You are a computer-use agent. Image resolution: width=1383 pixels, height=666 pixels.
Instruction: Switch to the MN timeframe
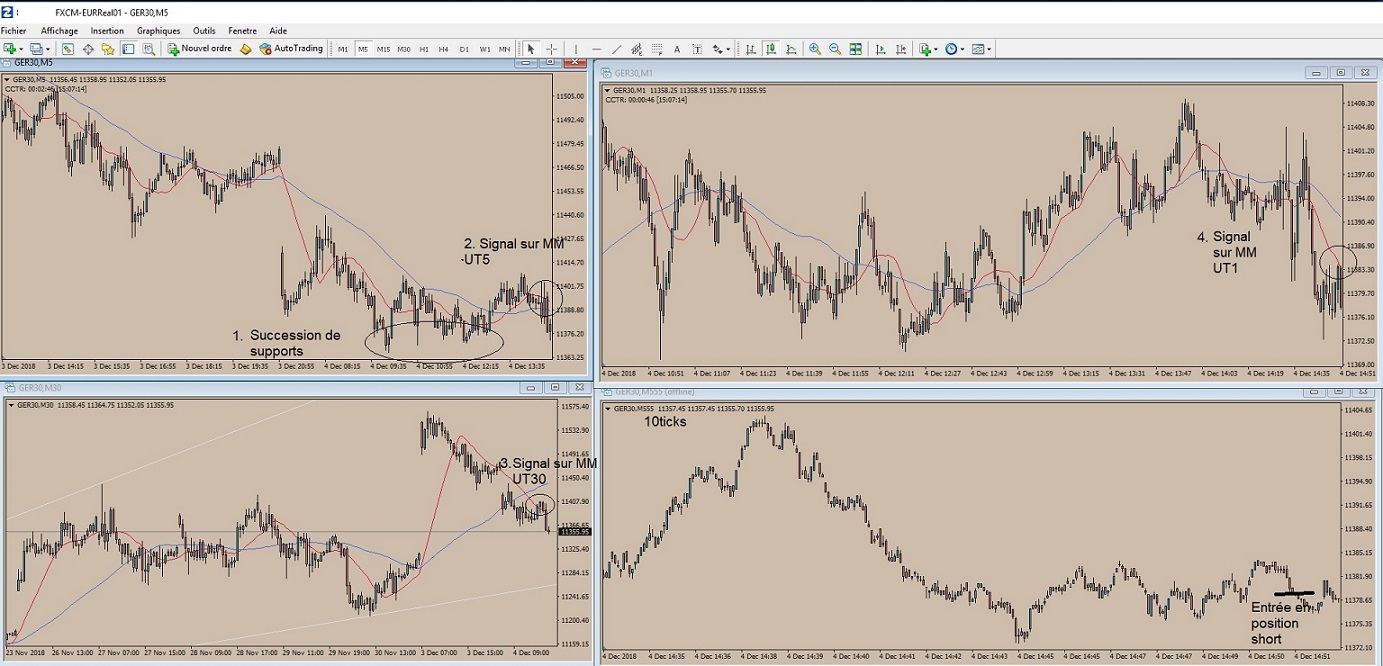[x=504, y=49]
